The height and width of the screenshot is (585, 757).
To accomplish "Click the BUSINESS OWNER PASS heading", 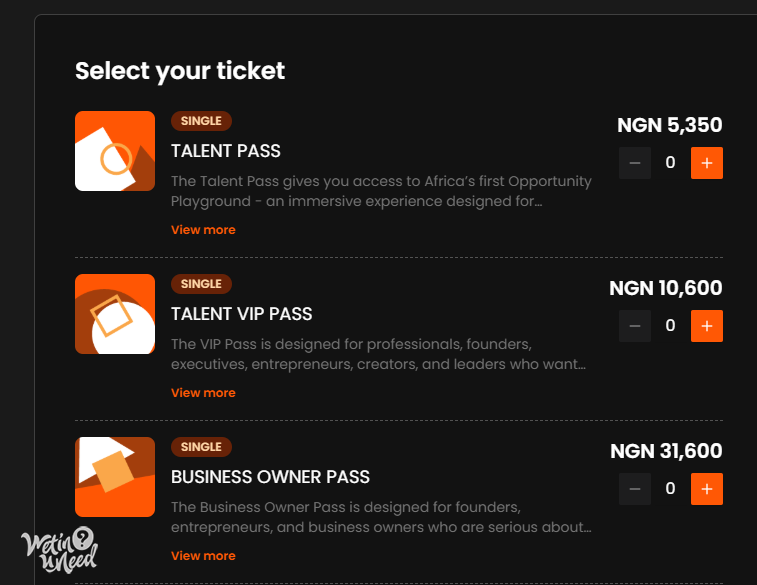I will [270, 477].
